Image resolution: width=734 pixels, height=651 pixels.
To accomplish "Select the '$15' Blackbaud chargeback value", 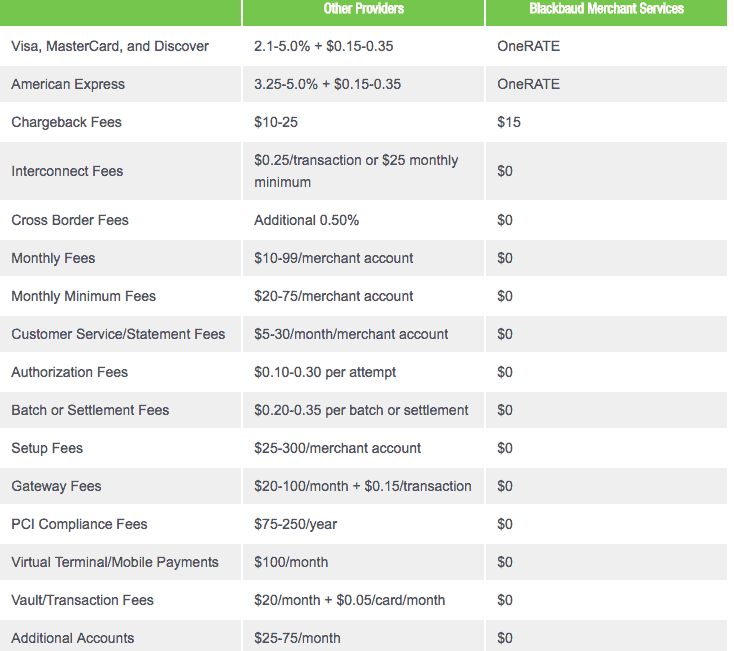I will (x=509, y=122).
